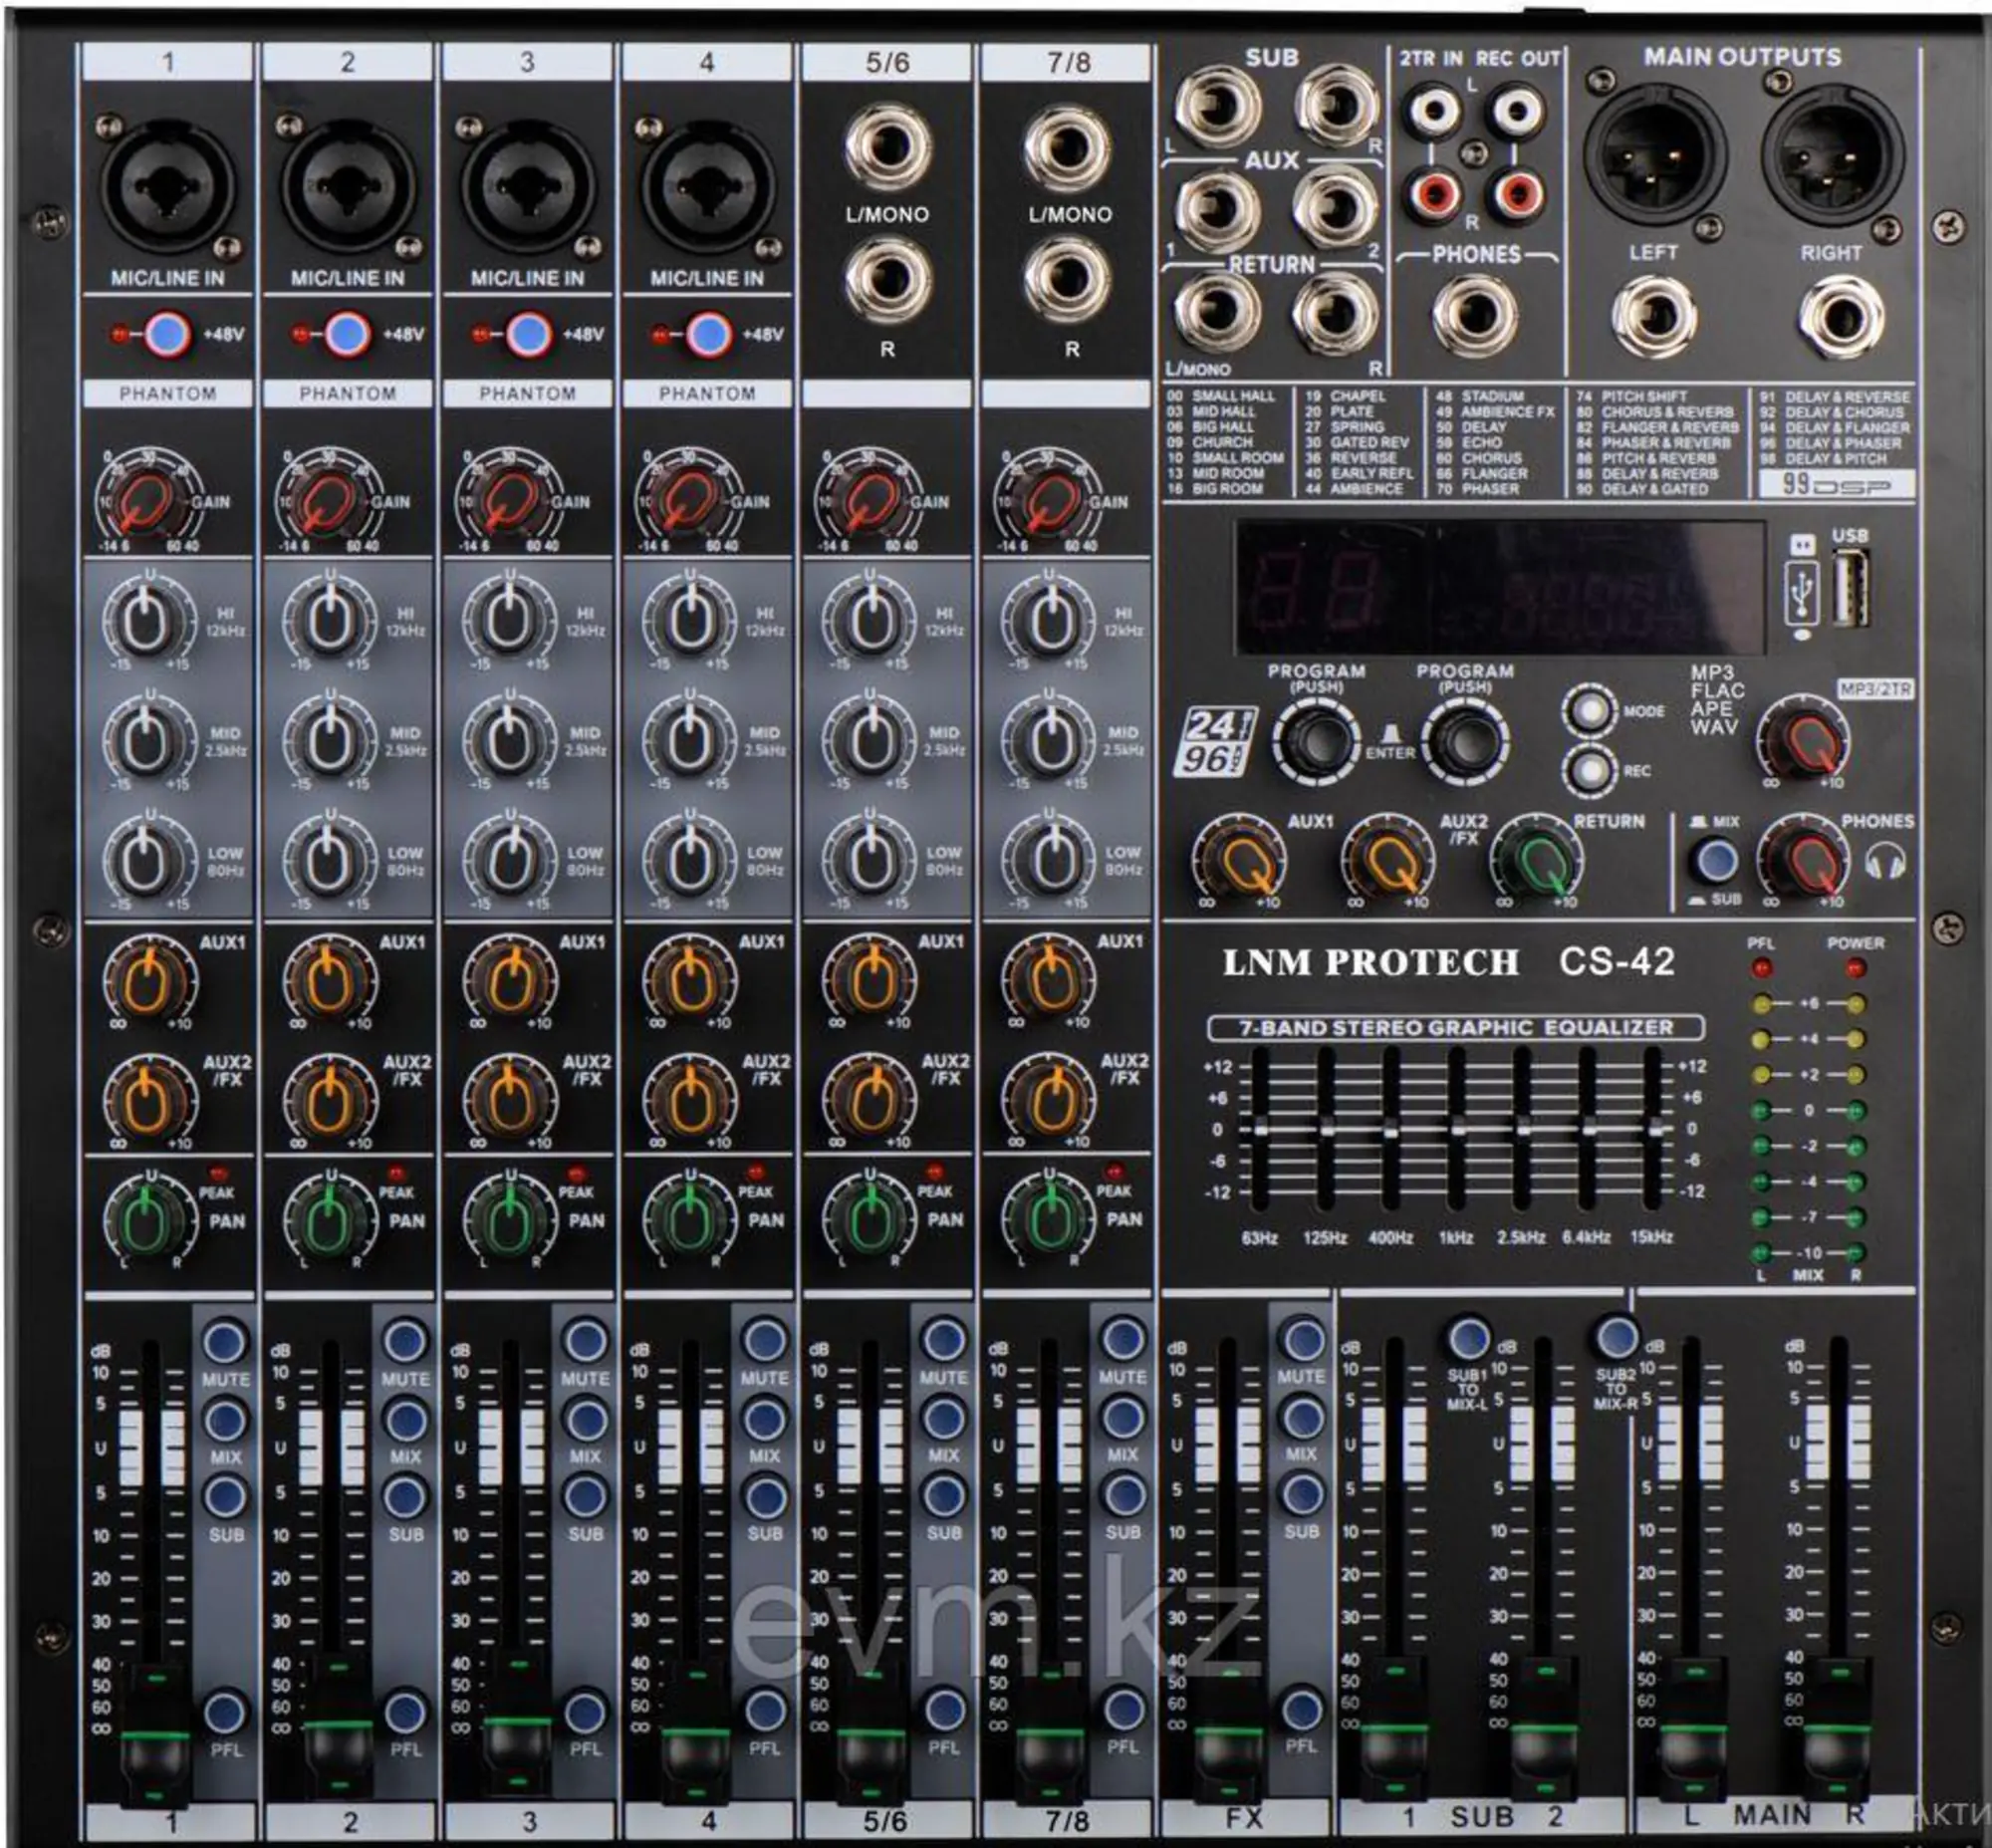Mute the FX channel
1992x1848 pixels.
coord(1301,1340)
